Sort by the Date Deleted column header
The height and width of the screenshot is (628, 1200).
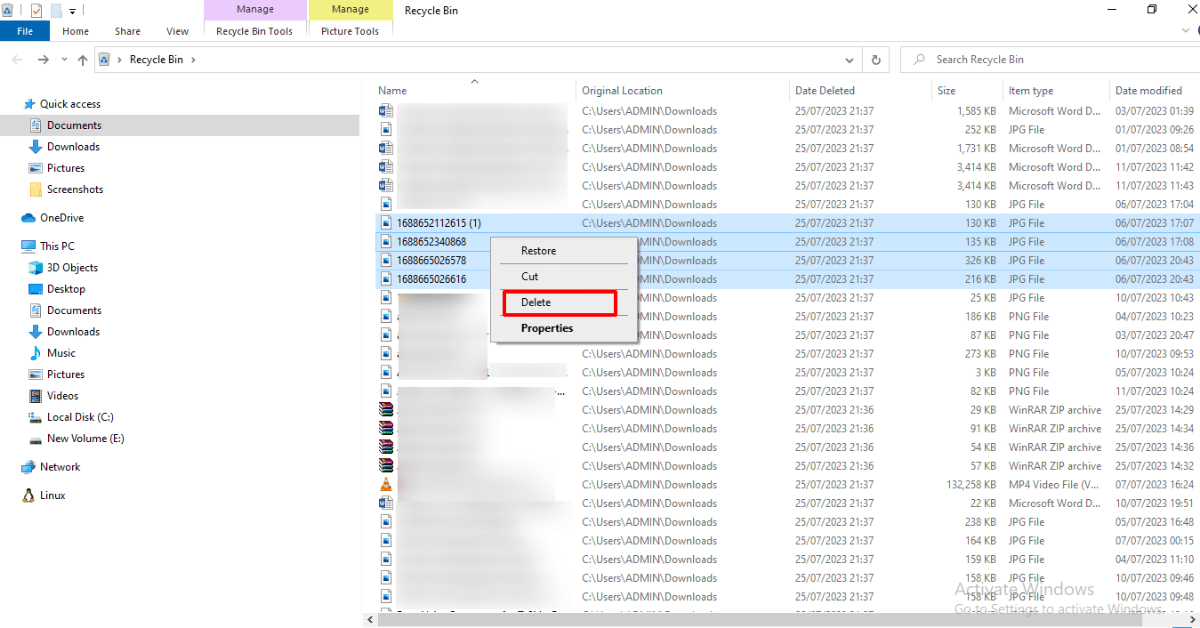pos(825,91)
